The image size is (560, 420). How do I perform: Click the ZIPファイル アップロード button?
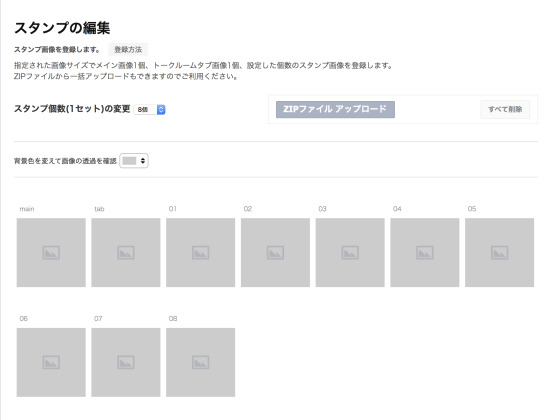point(335,109)
